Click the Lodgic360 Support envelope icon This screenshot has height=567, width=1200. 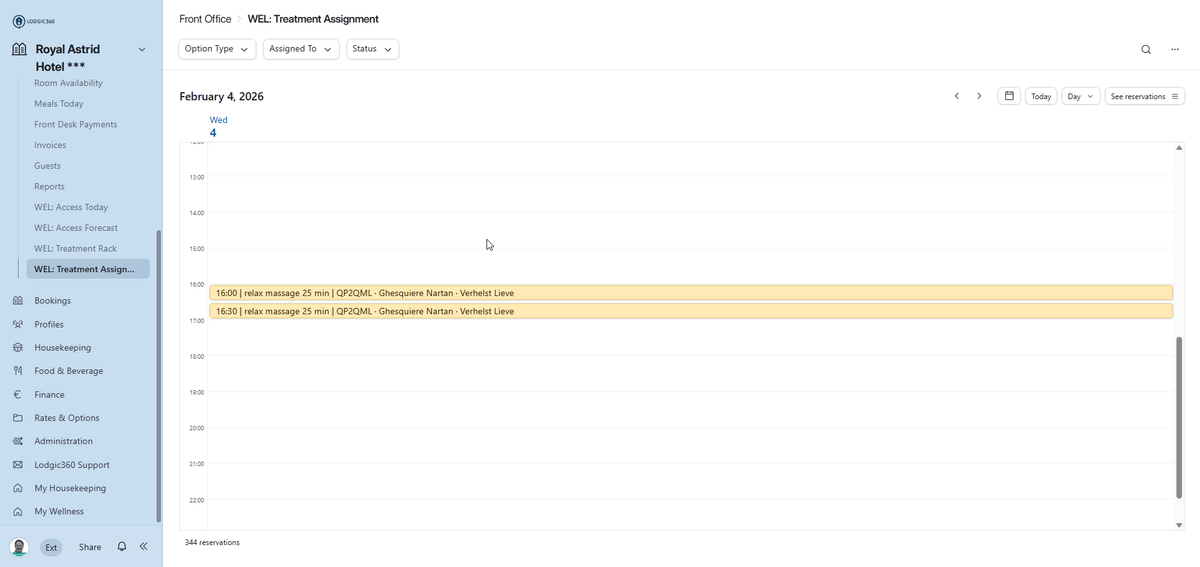(x=18, y=465)
